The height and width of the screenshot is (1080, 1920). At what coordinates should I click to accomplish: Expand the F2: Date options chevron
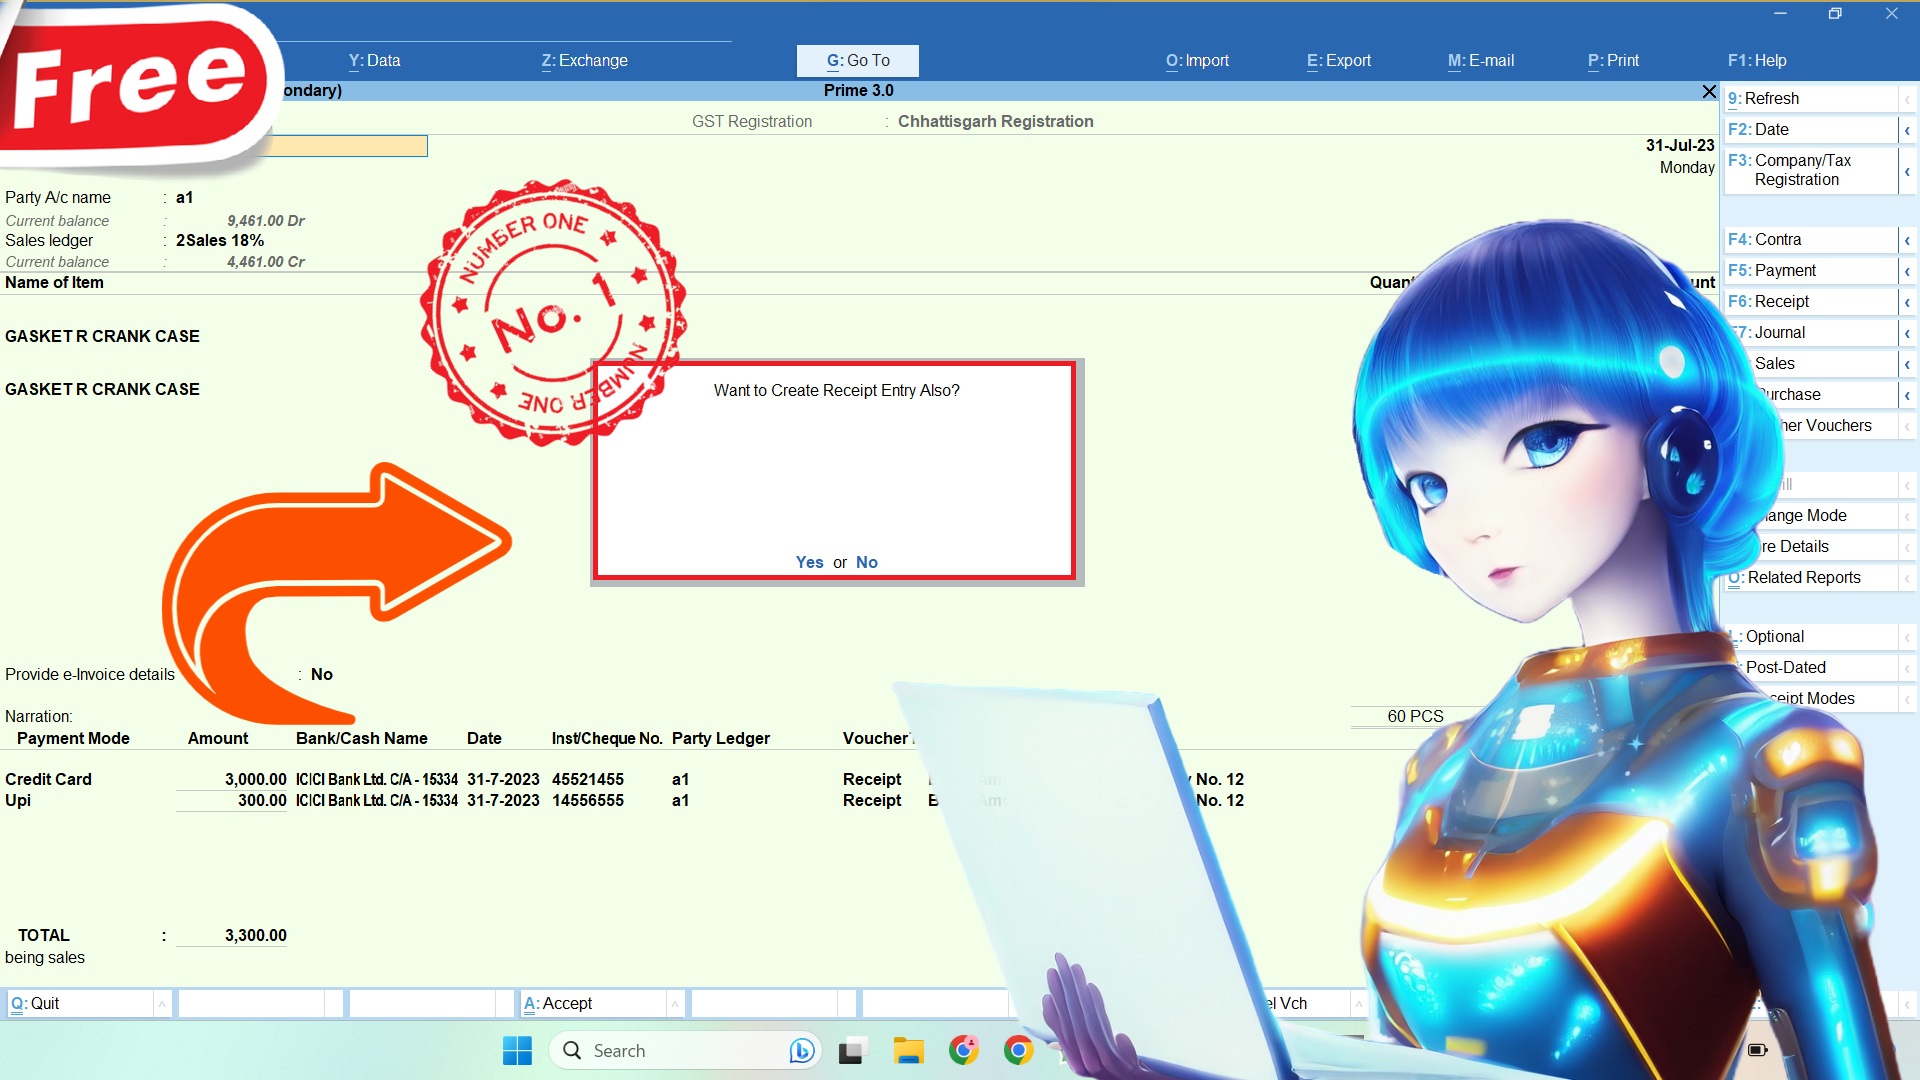tap(1908, 129)
